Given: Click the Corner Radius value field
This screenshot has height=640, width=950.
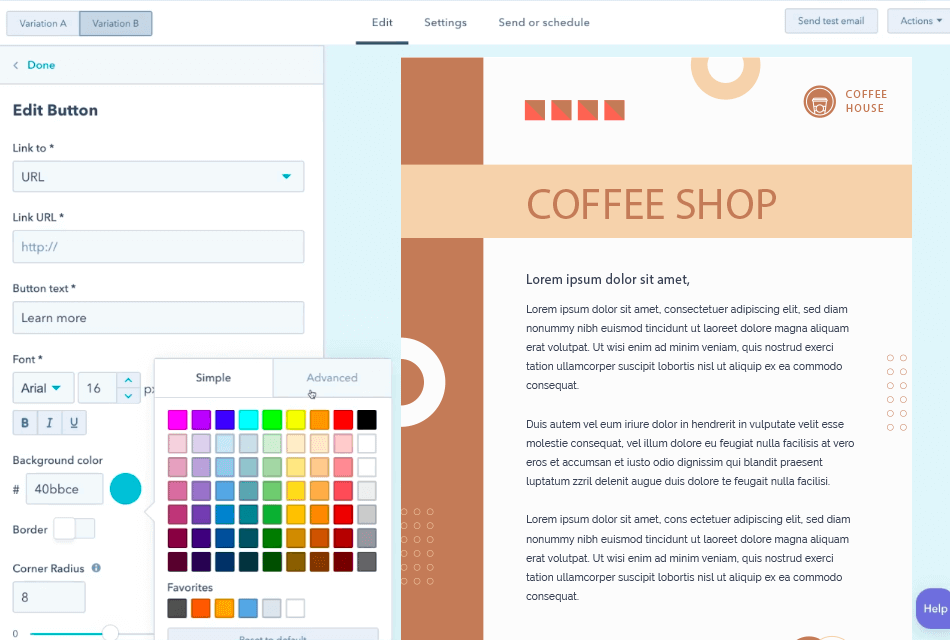Looking at the screenshot, I should pos(49,597).
